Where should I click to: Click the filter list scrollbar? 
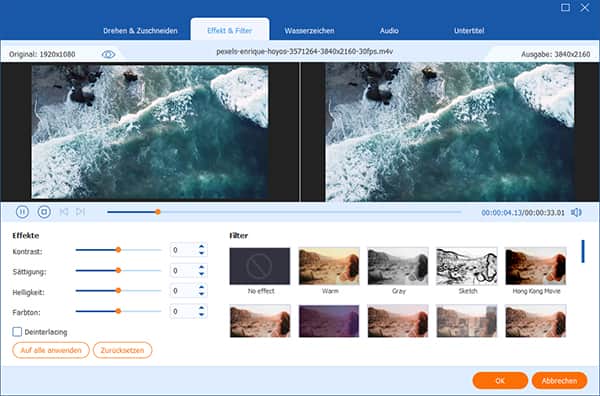click(x=583, y=251)
